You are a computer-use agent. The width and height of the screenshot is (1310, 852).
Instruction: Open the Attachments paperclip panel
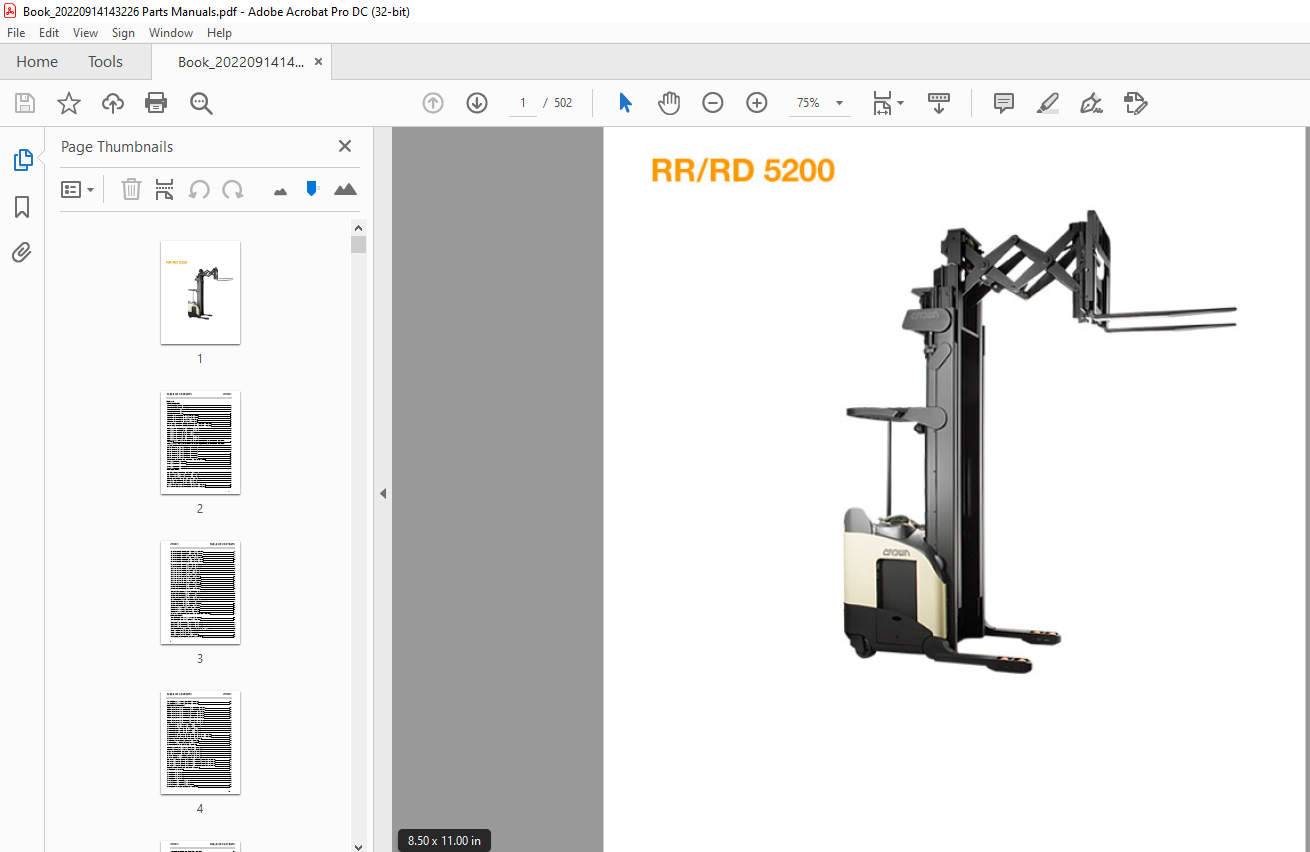[22, 252]
